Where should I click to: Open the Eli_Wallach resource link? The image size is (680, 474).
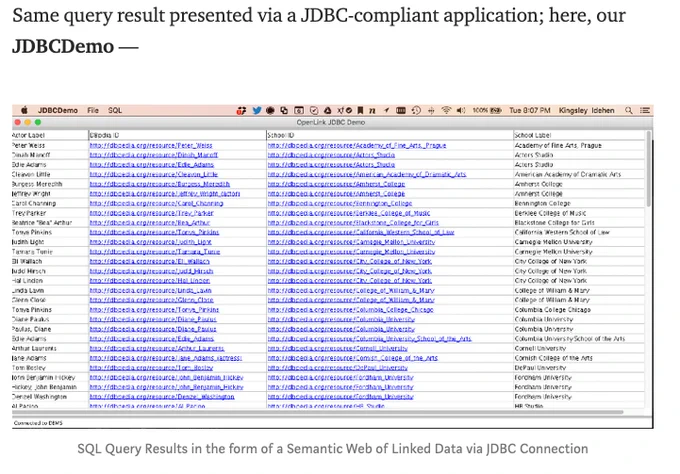150,262
